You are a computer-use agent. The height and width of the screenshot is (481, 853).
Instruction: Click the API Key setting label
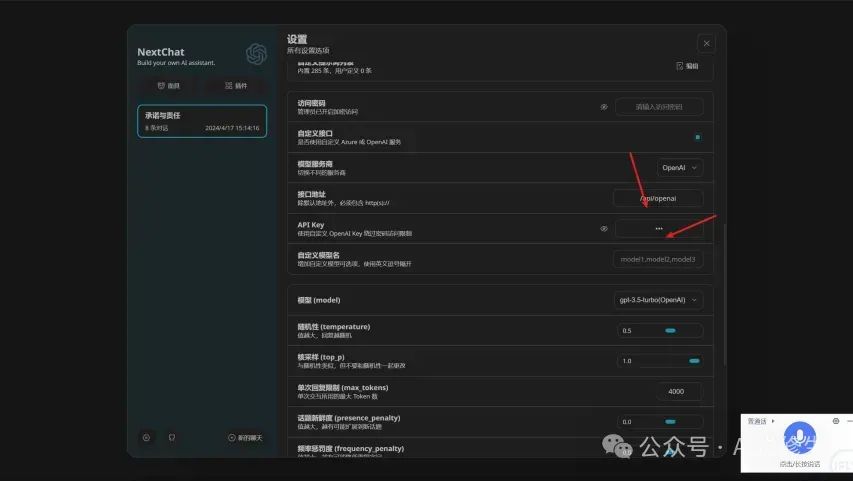[311, 225]
